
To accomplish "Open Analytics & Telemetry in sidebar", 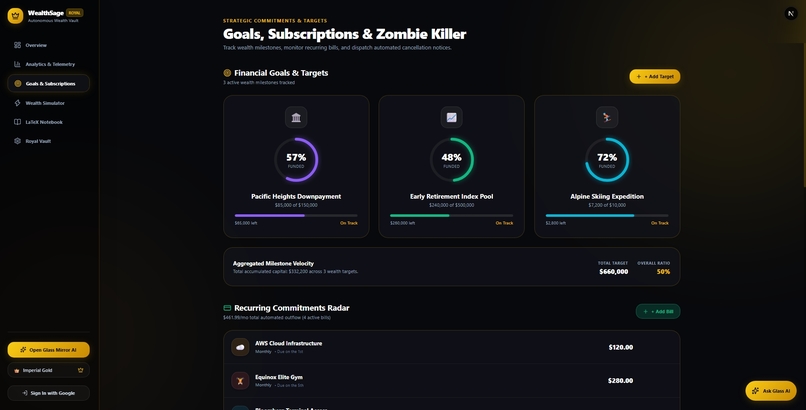I will [x=48, y=64].
